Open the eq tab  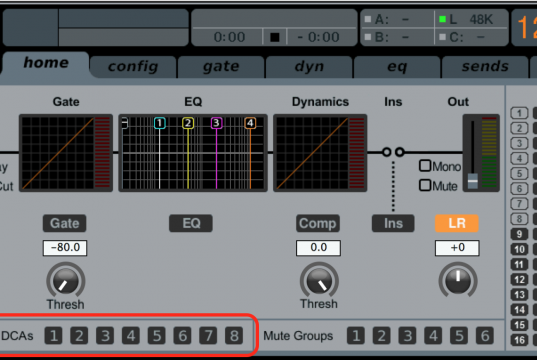pos(397,67)
